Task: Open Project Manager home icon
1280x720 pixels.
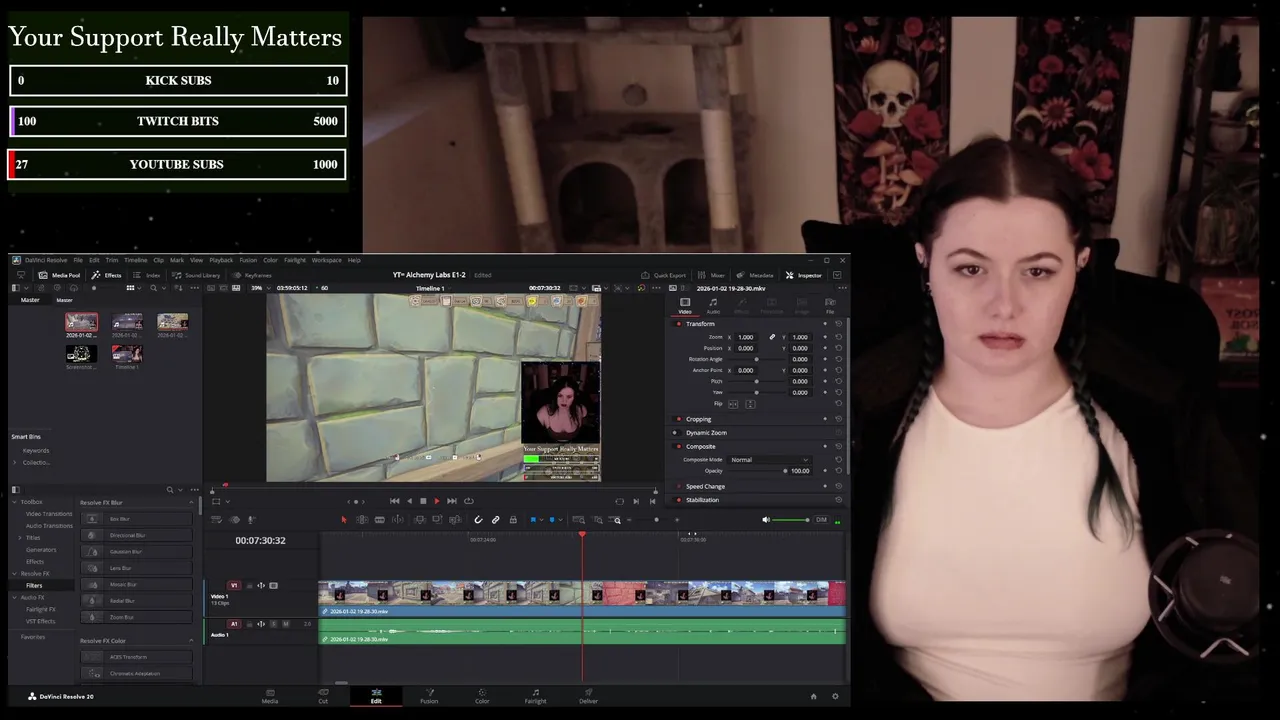Action: pos(813,696)
